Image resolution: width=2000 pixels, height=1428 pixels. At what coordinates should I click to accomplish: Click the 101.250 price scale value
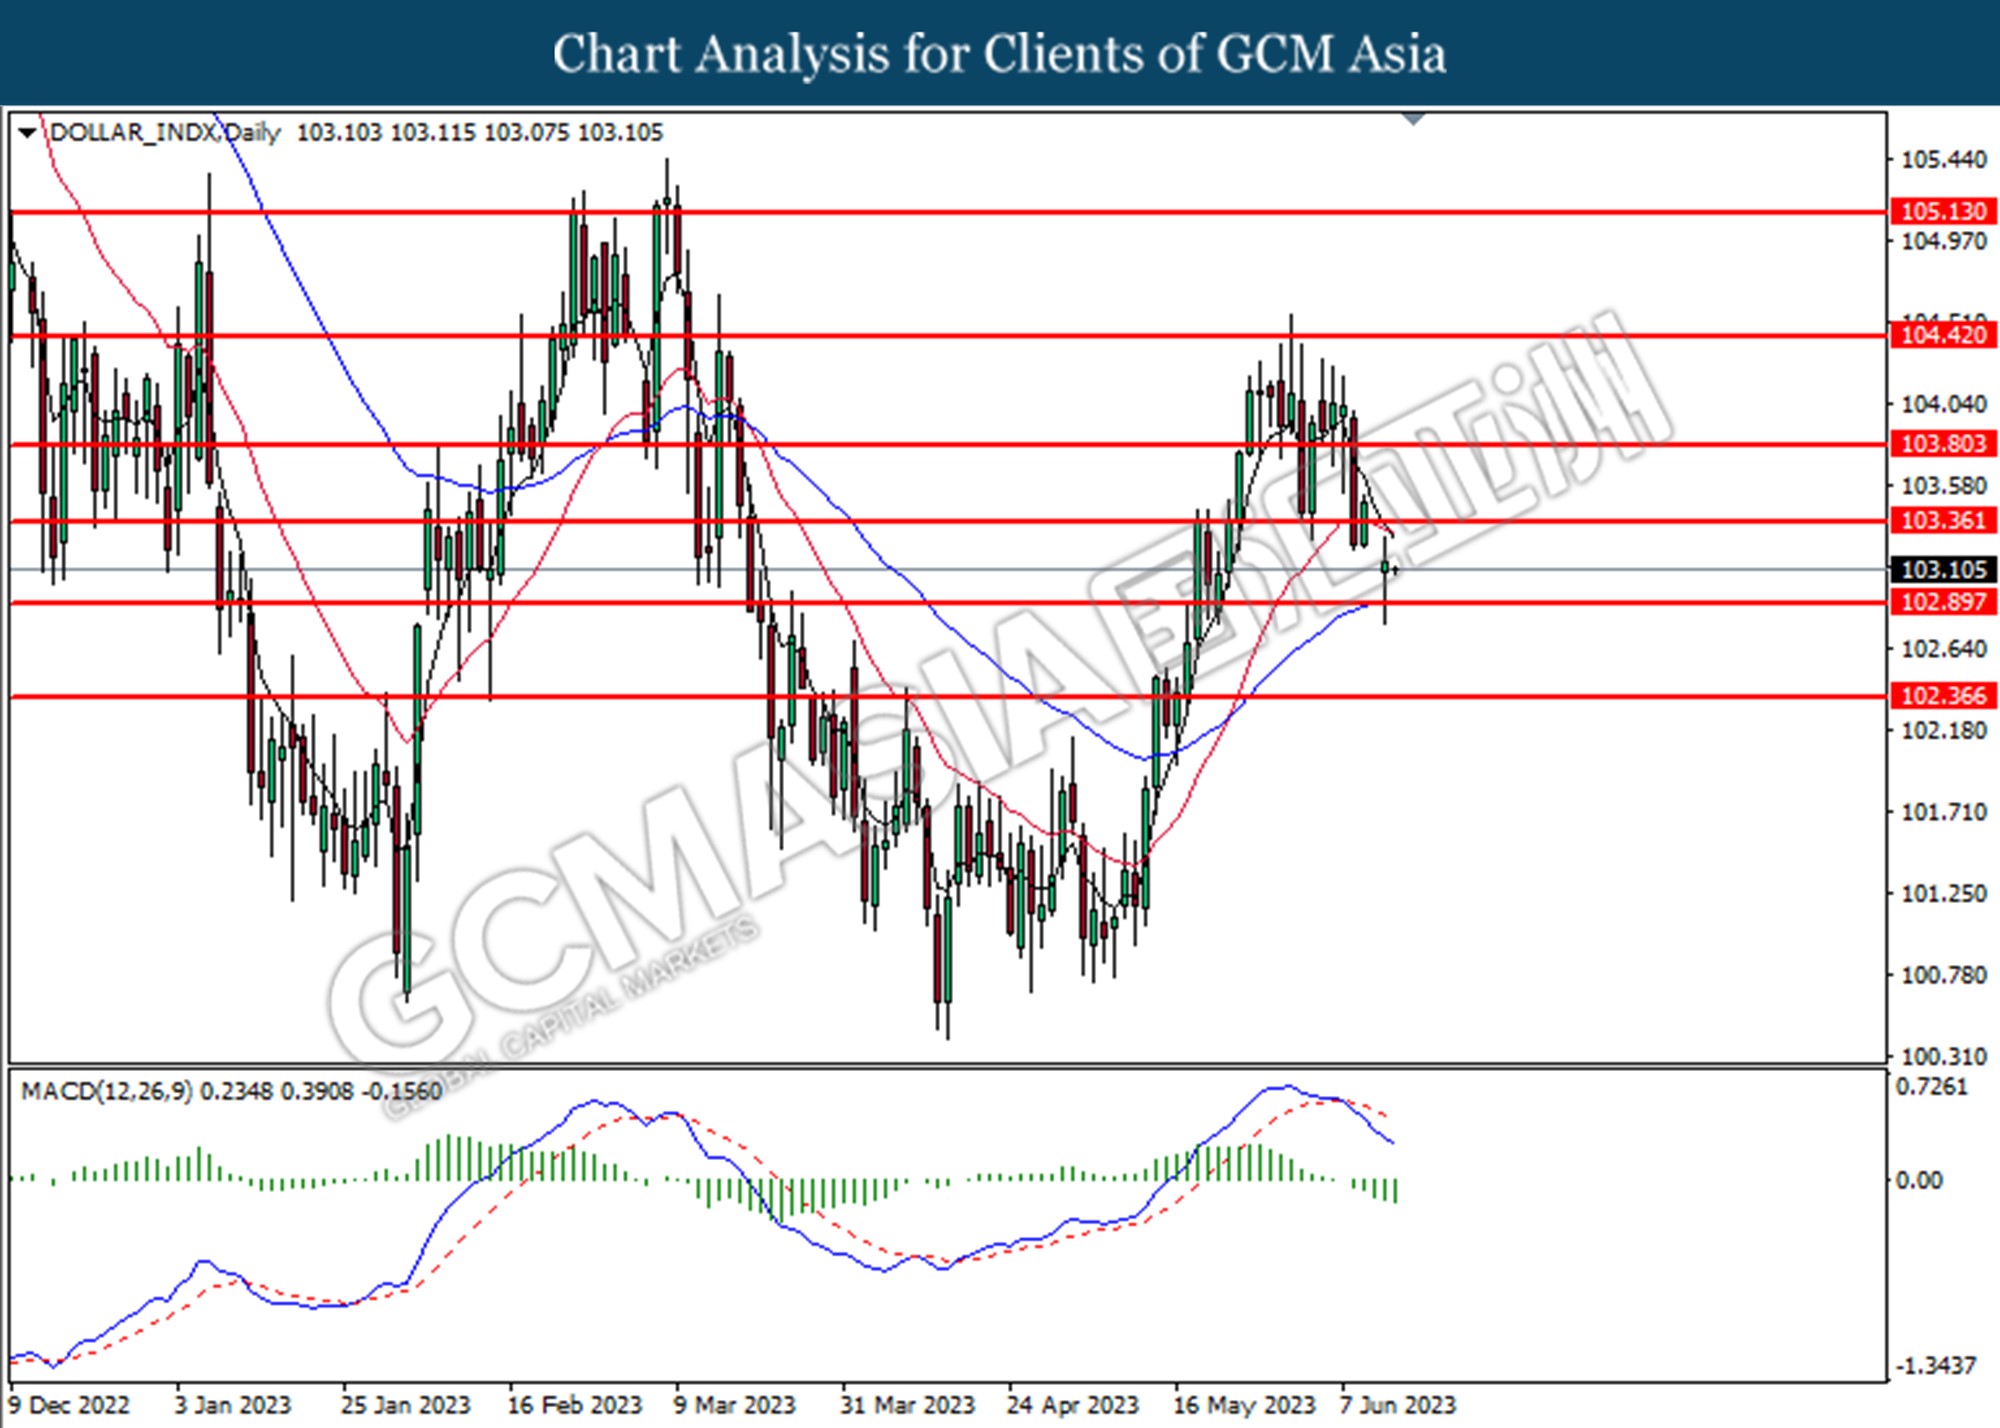tap(1943, 894)
